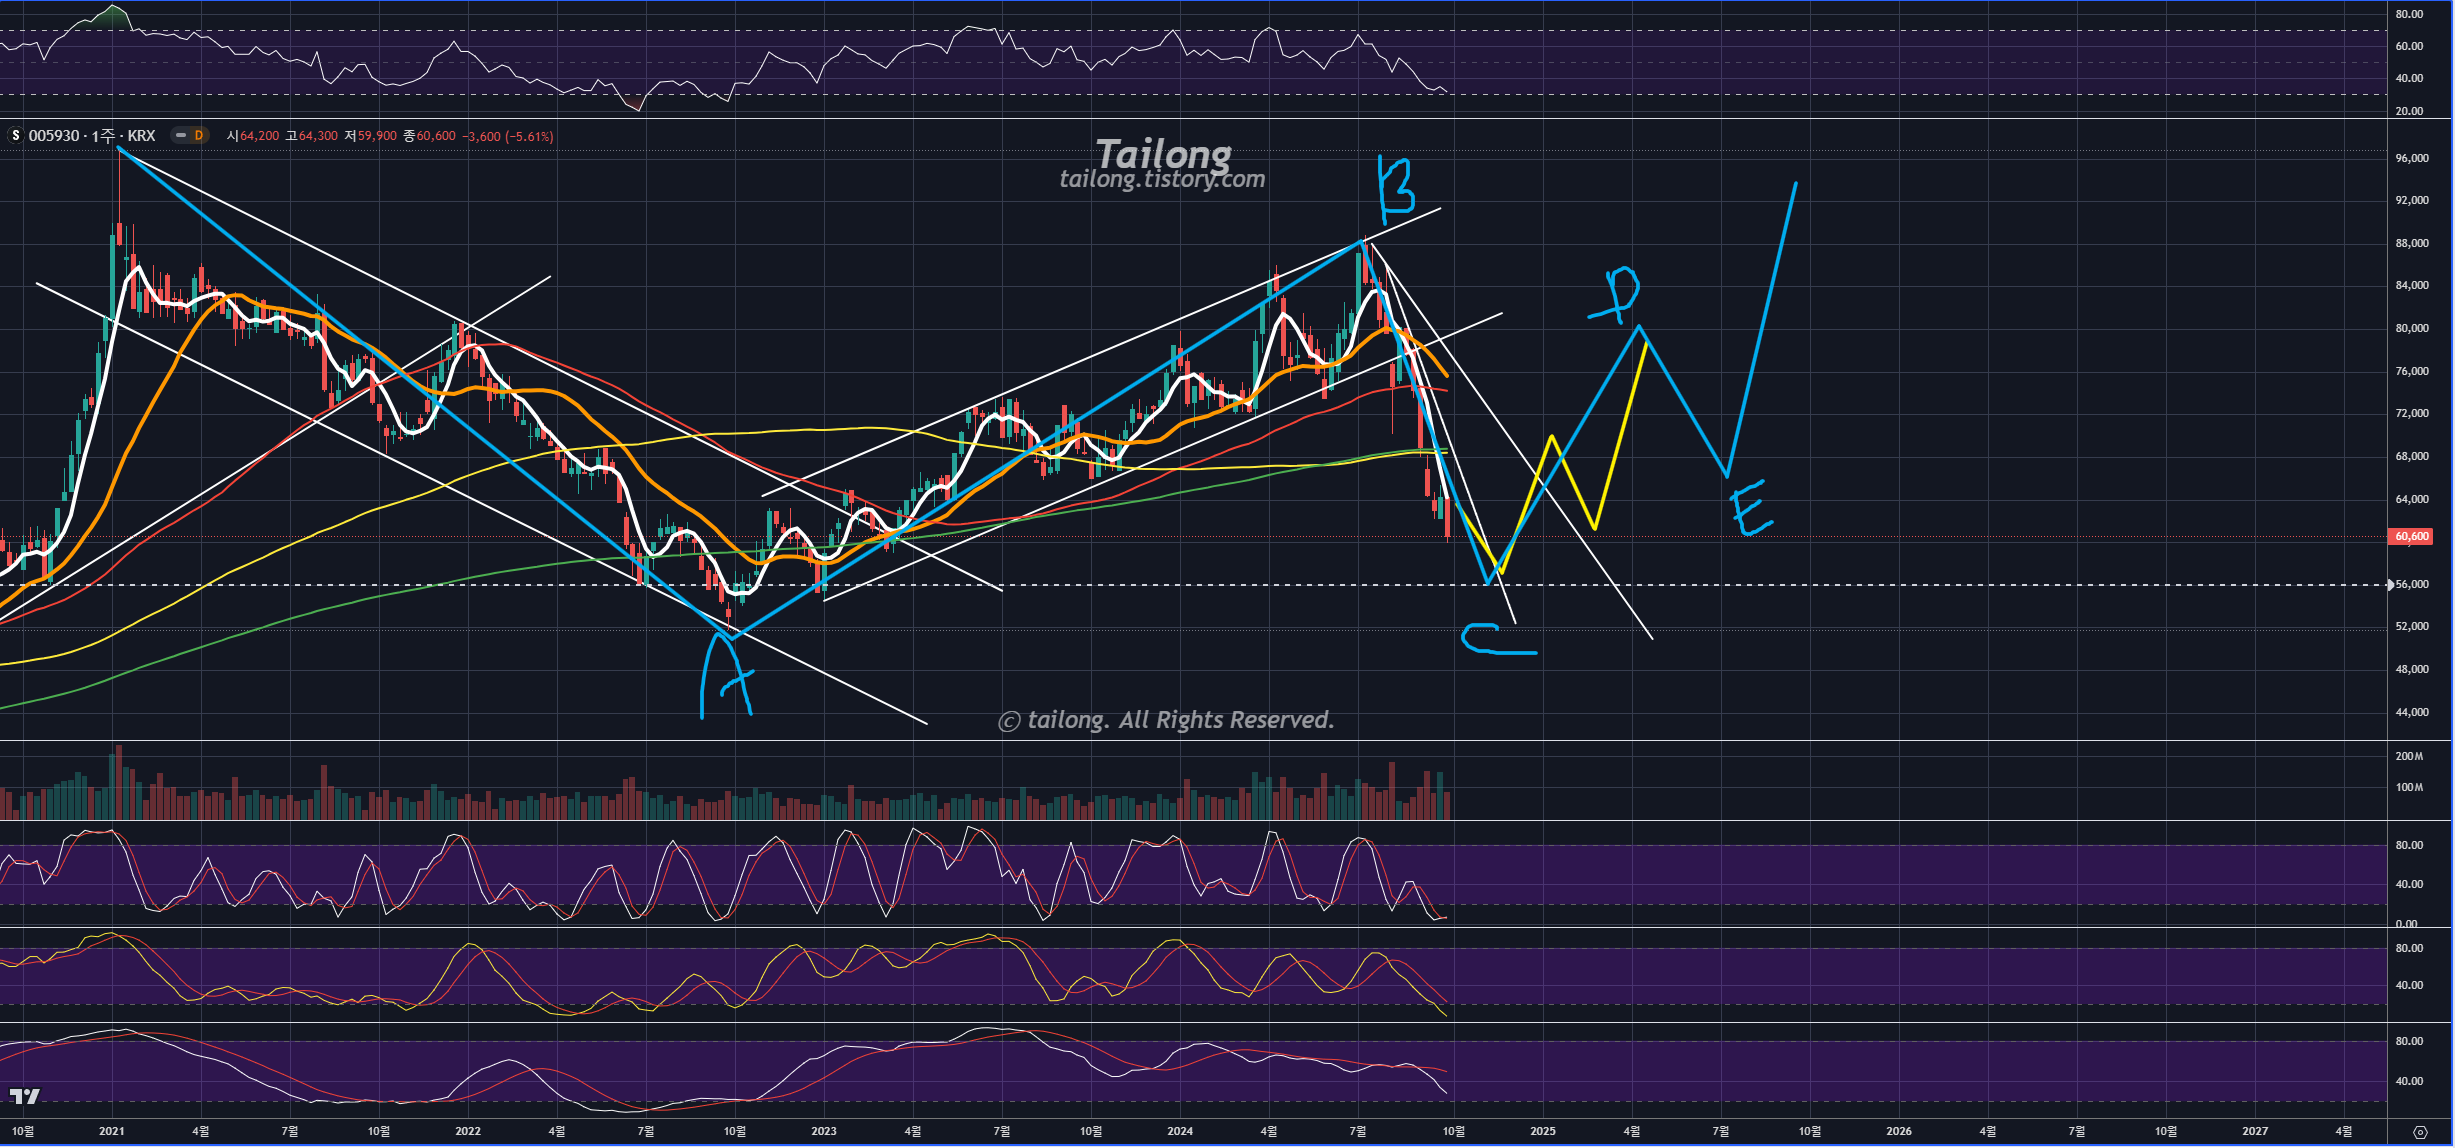Click the 96,000 price scale label
2455x1148 pixels.
click(2411, 158)
